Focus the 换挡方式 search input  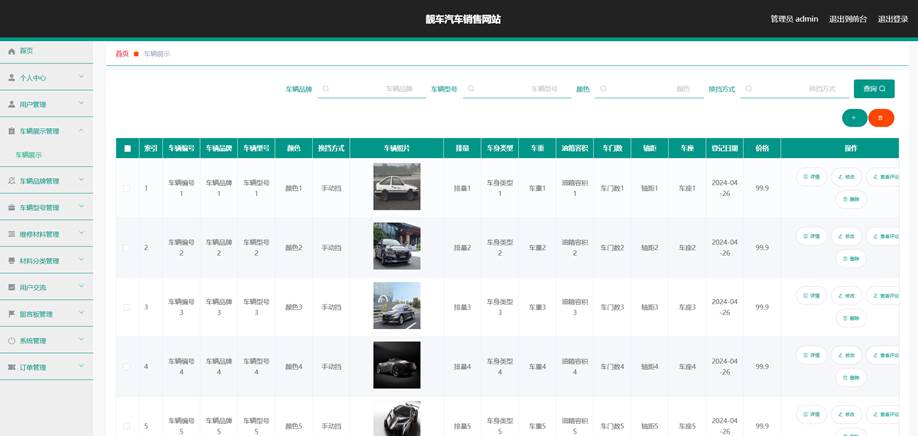794,89
